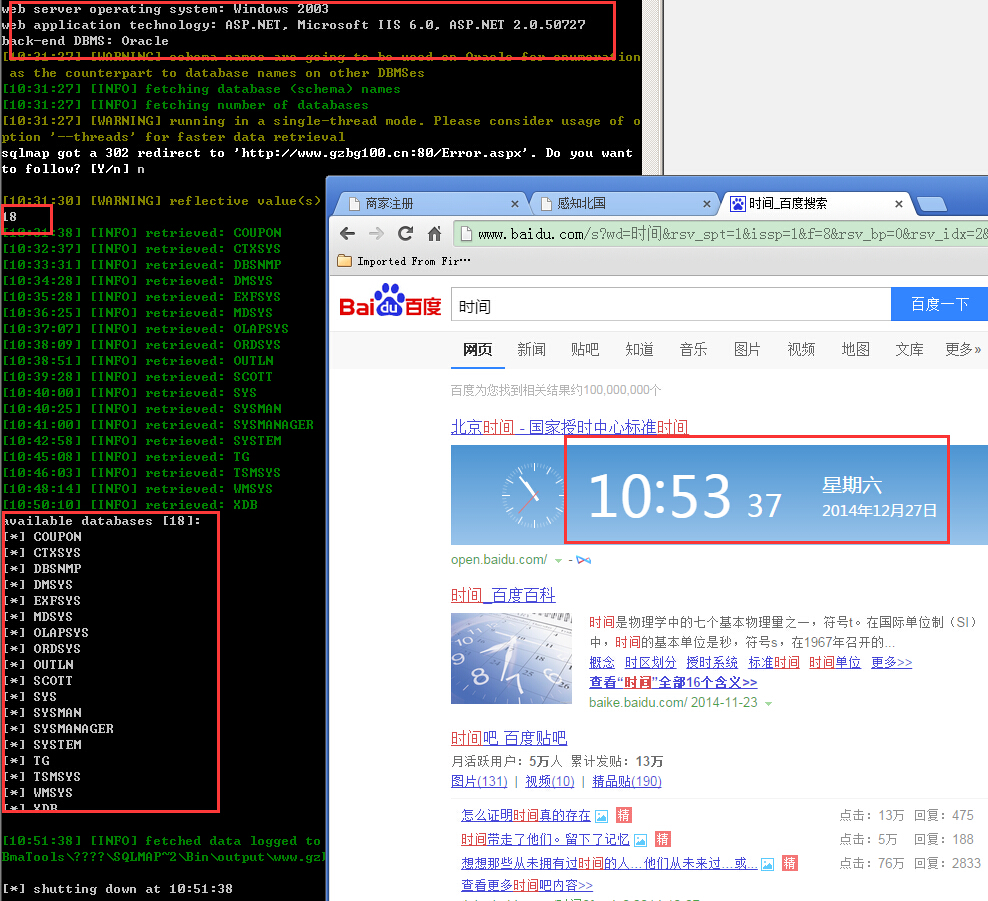The height and width of the screenshot is (901, 988).
Task: Select the 知道 search category
Action: click(639, 350)
